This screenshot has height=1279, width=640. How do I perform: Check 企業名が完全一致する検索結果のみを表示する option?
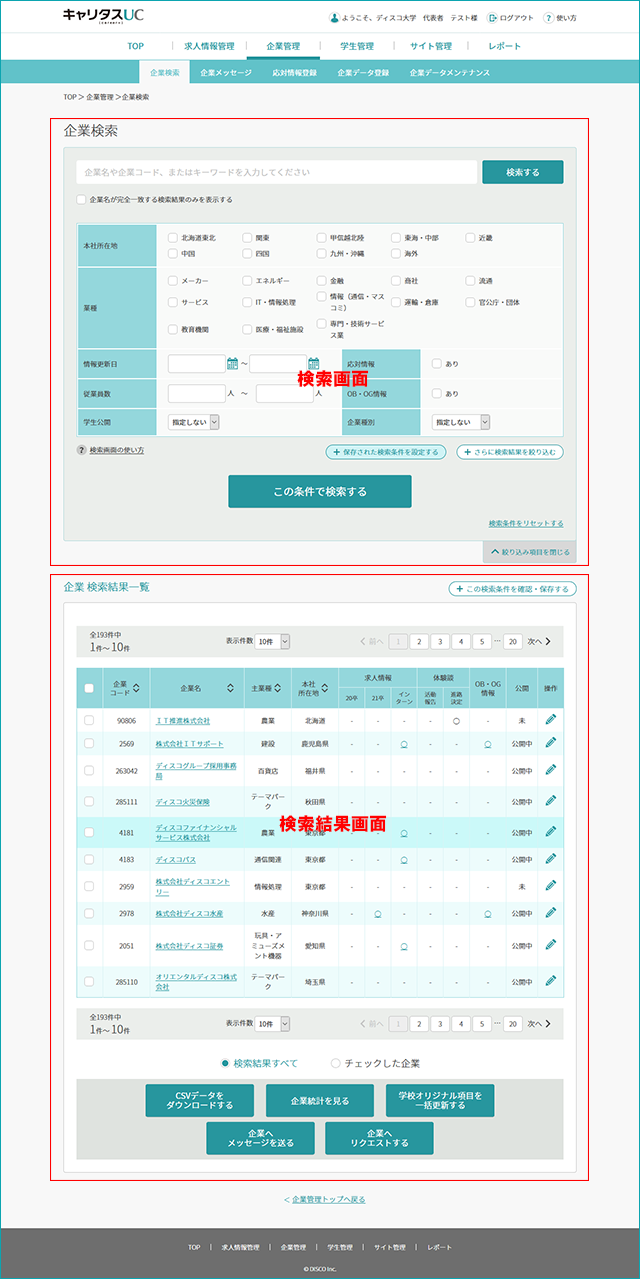click(82, 199)
